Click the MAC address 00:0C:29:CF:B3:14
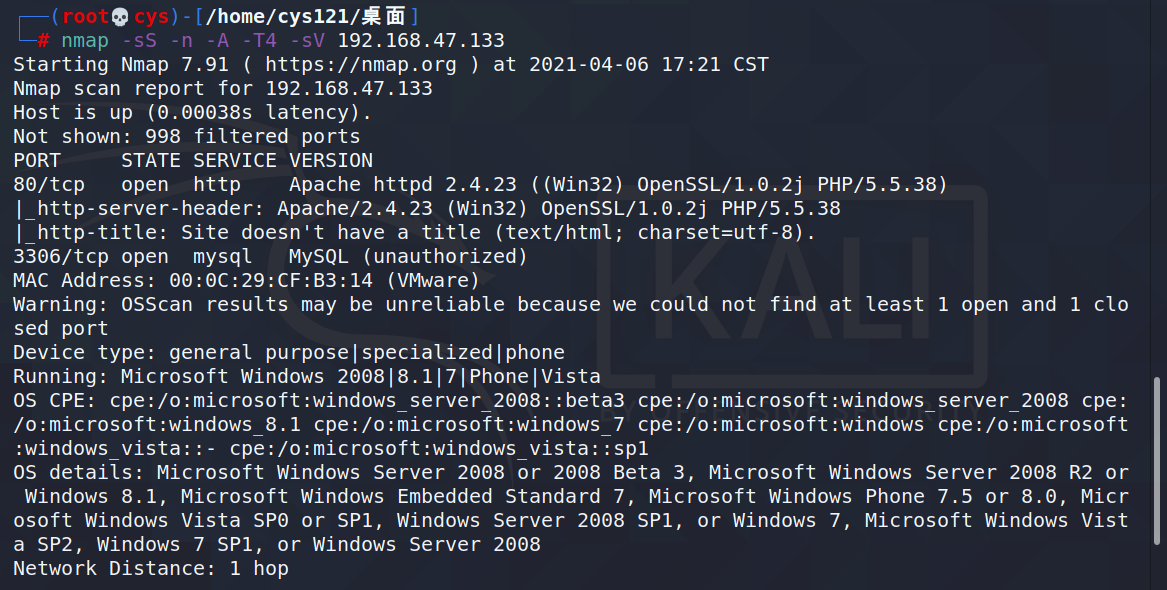 (x=271, y=280)
